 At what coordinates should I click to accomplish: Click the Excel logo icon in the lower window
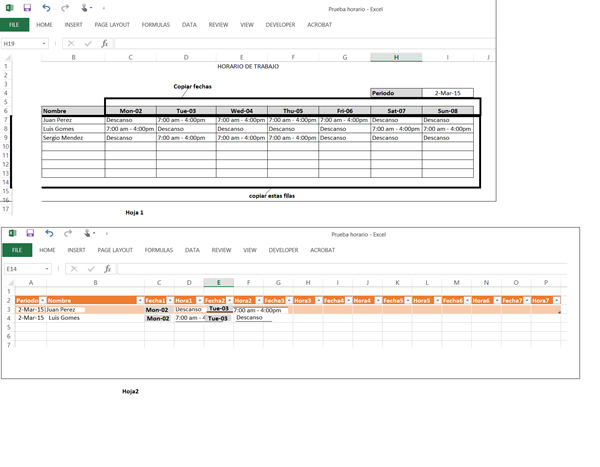(12, 233)
